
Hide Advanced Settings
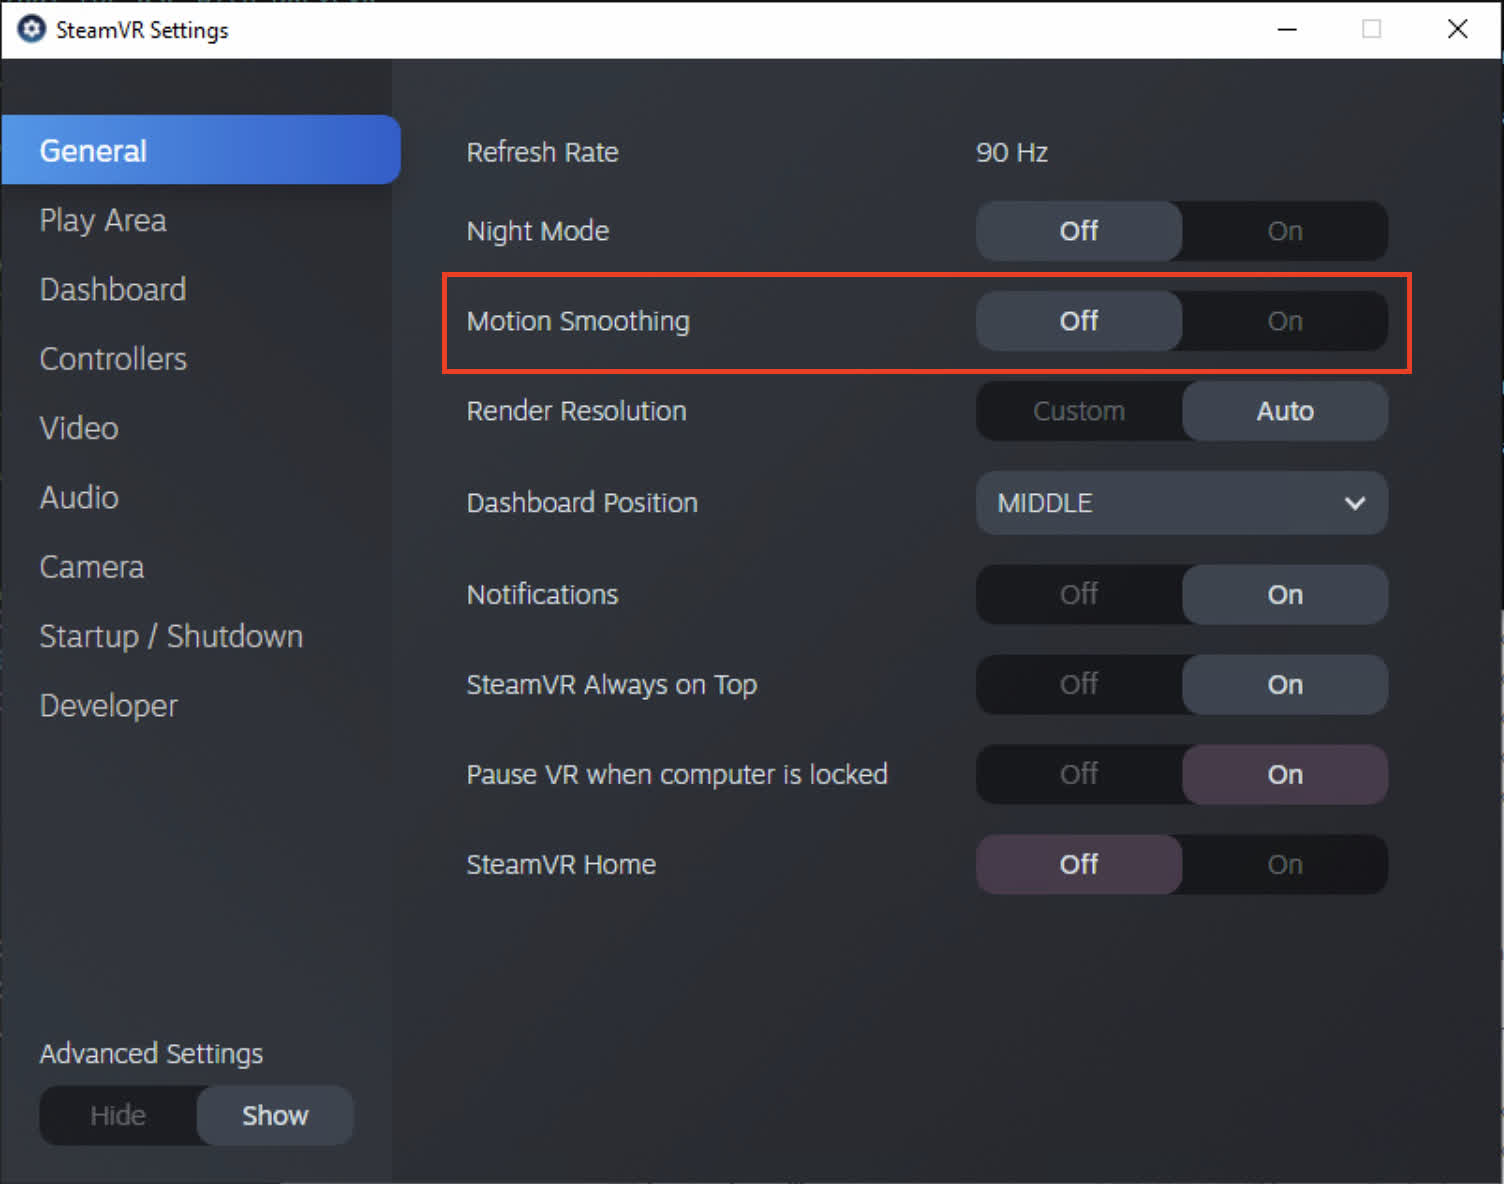(x=118, y=1115)
